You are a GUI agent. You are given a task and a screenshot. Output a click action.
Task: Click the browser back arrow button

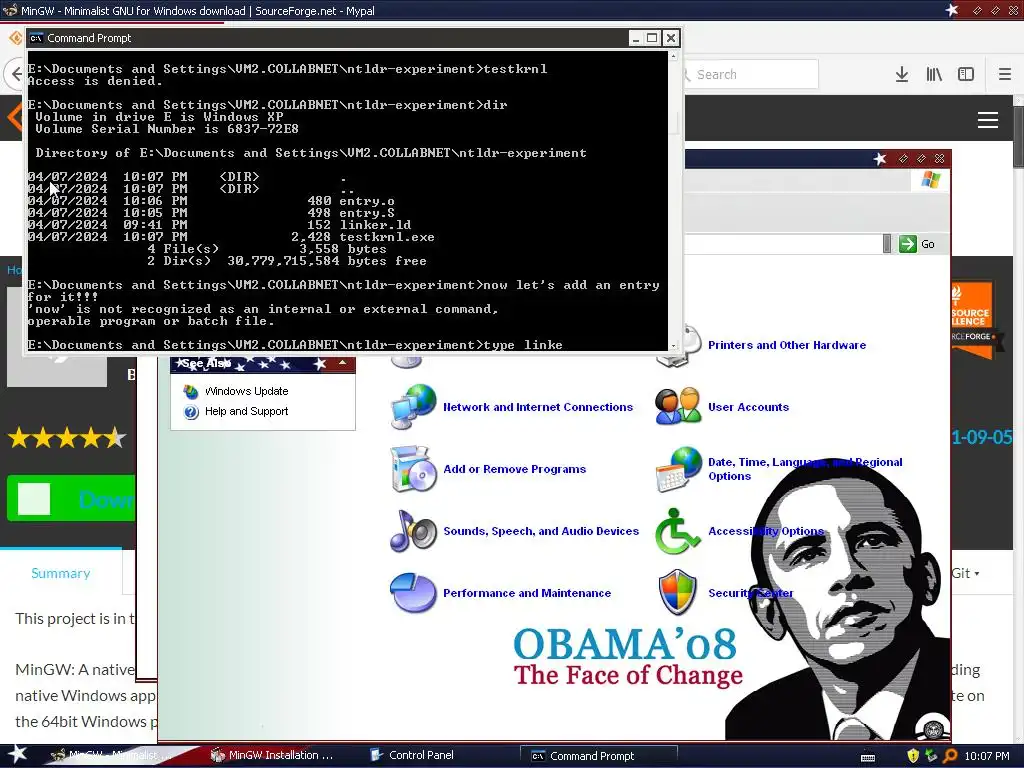(16, 74)
